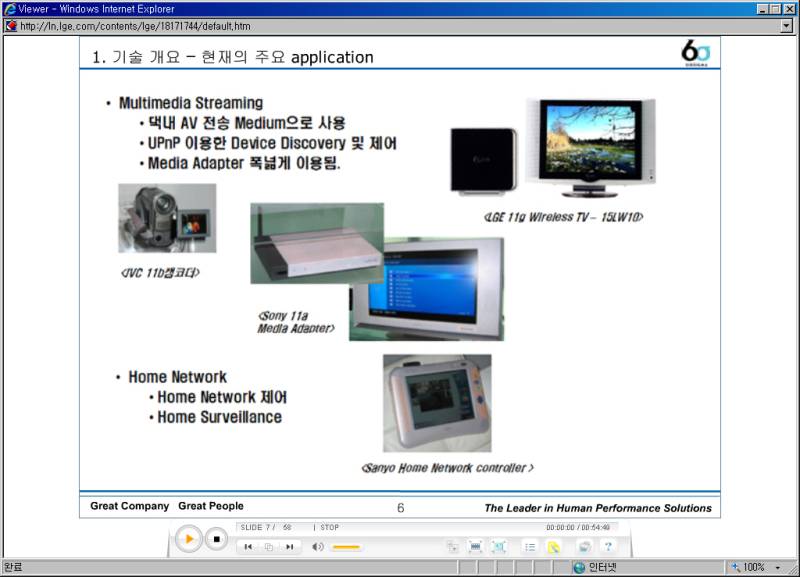Stop playback with the black square button

(x=216, y=539)
